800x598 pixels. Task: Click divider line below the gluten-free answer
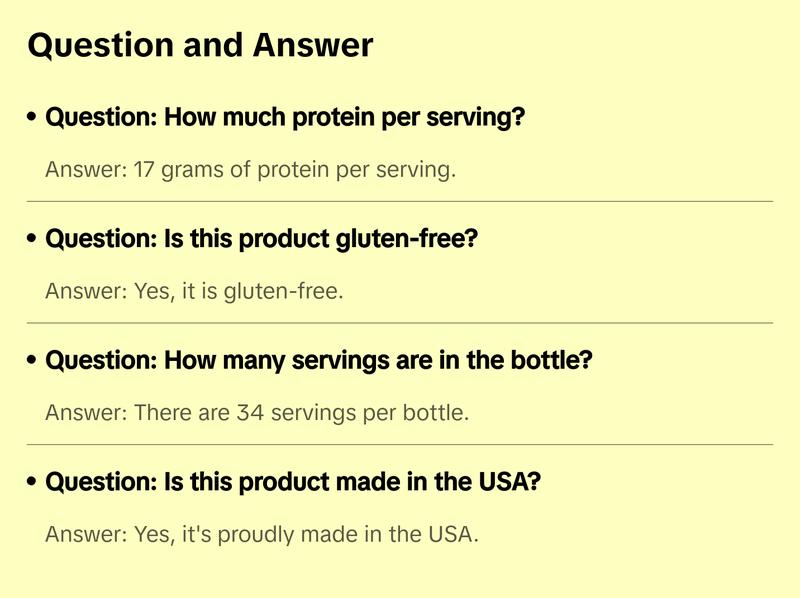(400, 323)
